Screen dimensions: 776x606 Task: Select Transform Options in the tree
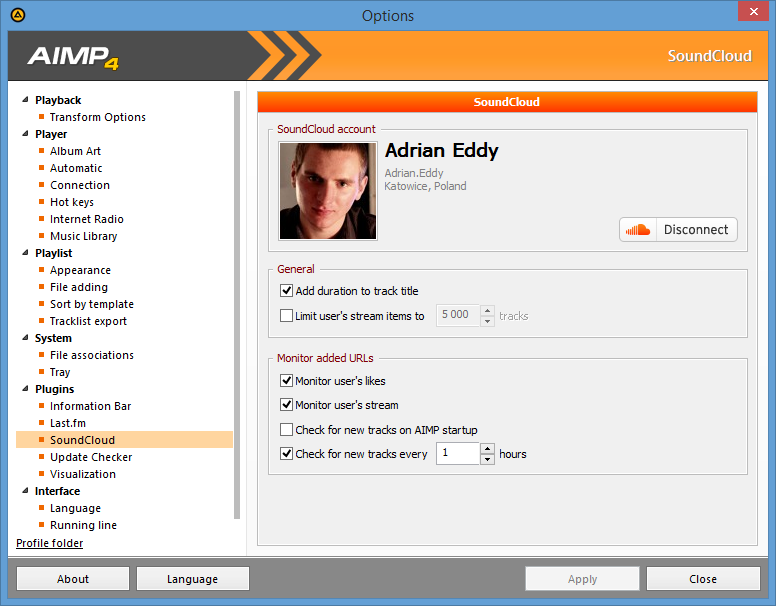tap(97, 117)
